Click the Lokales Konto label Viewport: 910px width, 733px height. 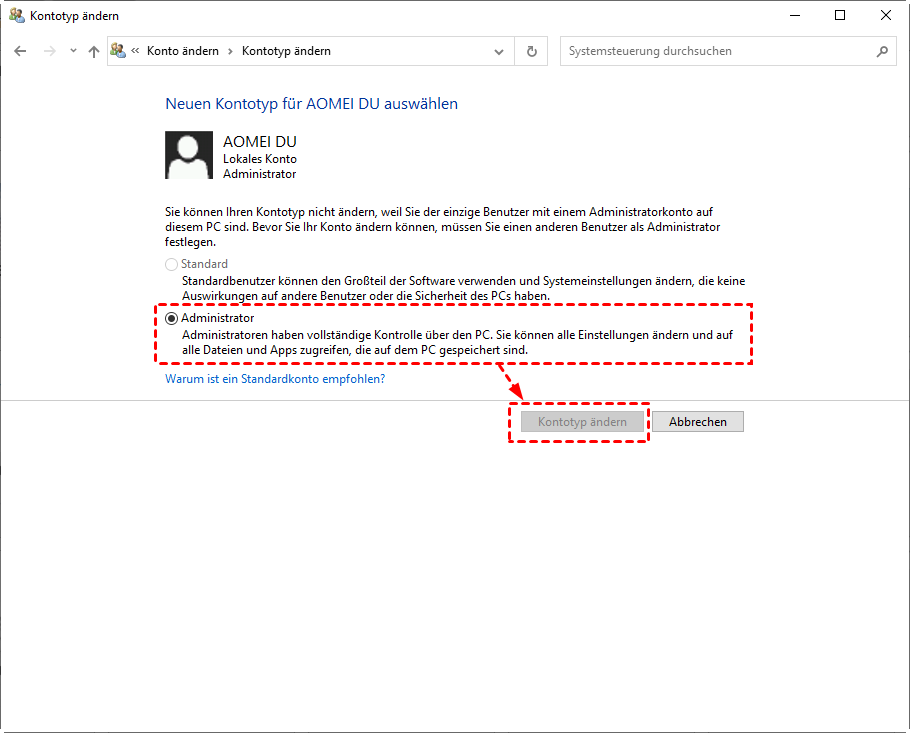tap(260, 159)
